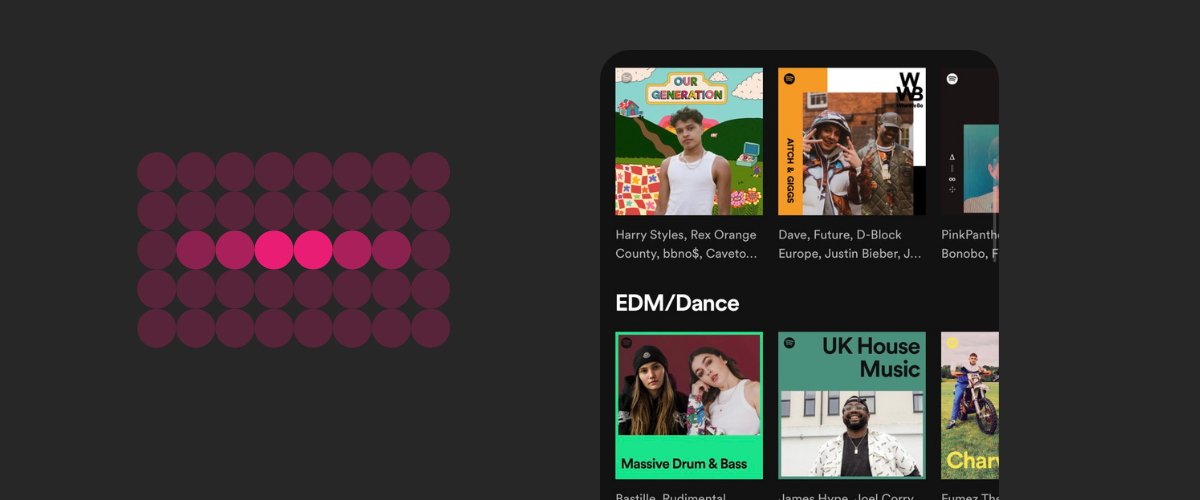
Task: Open the Aitch & Giggs playlist cover
Action: (852, 141)
